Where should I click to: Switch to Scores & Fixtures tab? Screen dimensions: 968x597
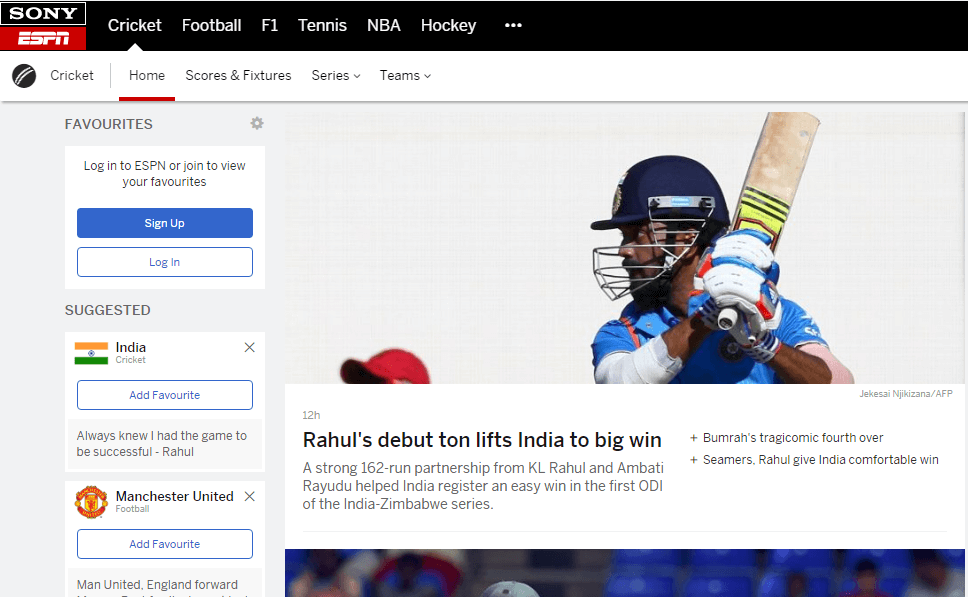238,75
